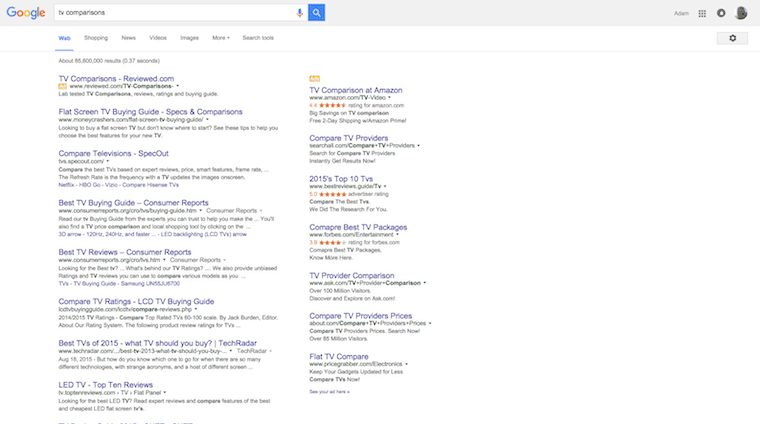The width and height of the screenshot is (760, 424).
Task: Open Compare TV Providers Prices ad
Action: coord(361,316)
